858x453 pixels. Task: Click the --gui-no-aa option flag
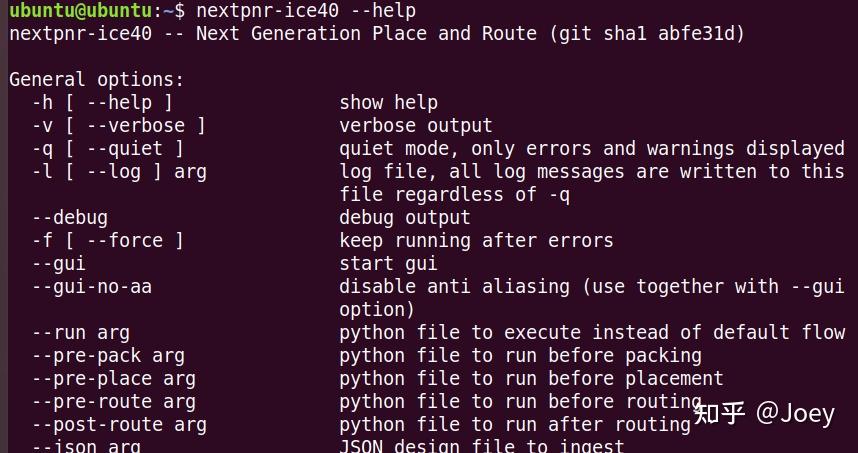point(91,286)
